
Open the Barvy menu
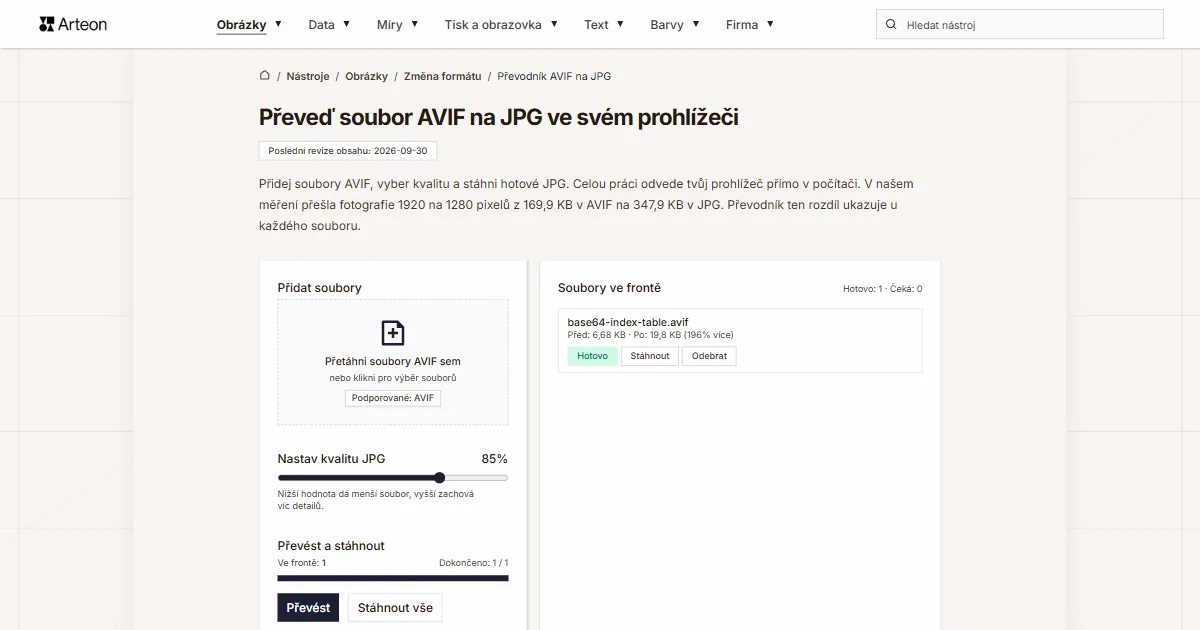pyautogui.click(x=667, y=25)
